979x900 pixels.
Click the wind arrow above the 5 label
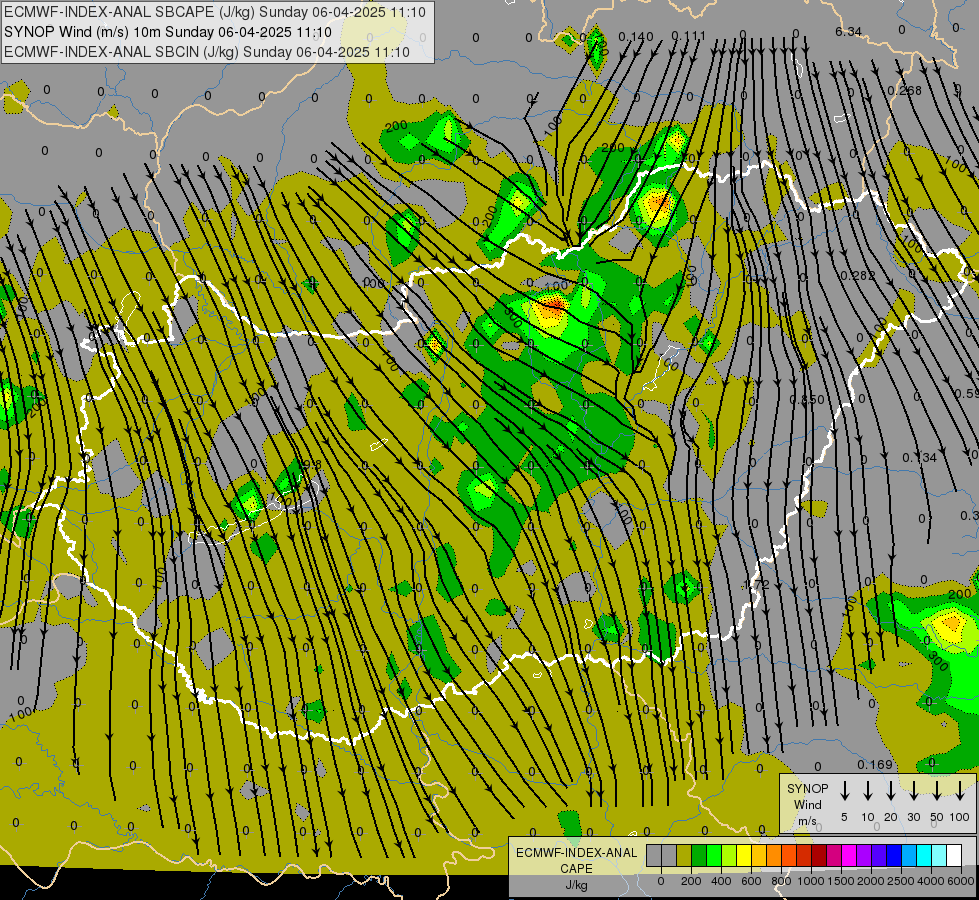(x=844, y=790)
